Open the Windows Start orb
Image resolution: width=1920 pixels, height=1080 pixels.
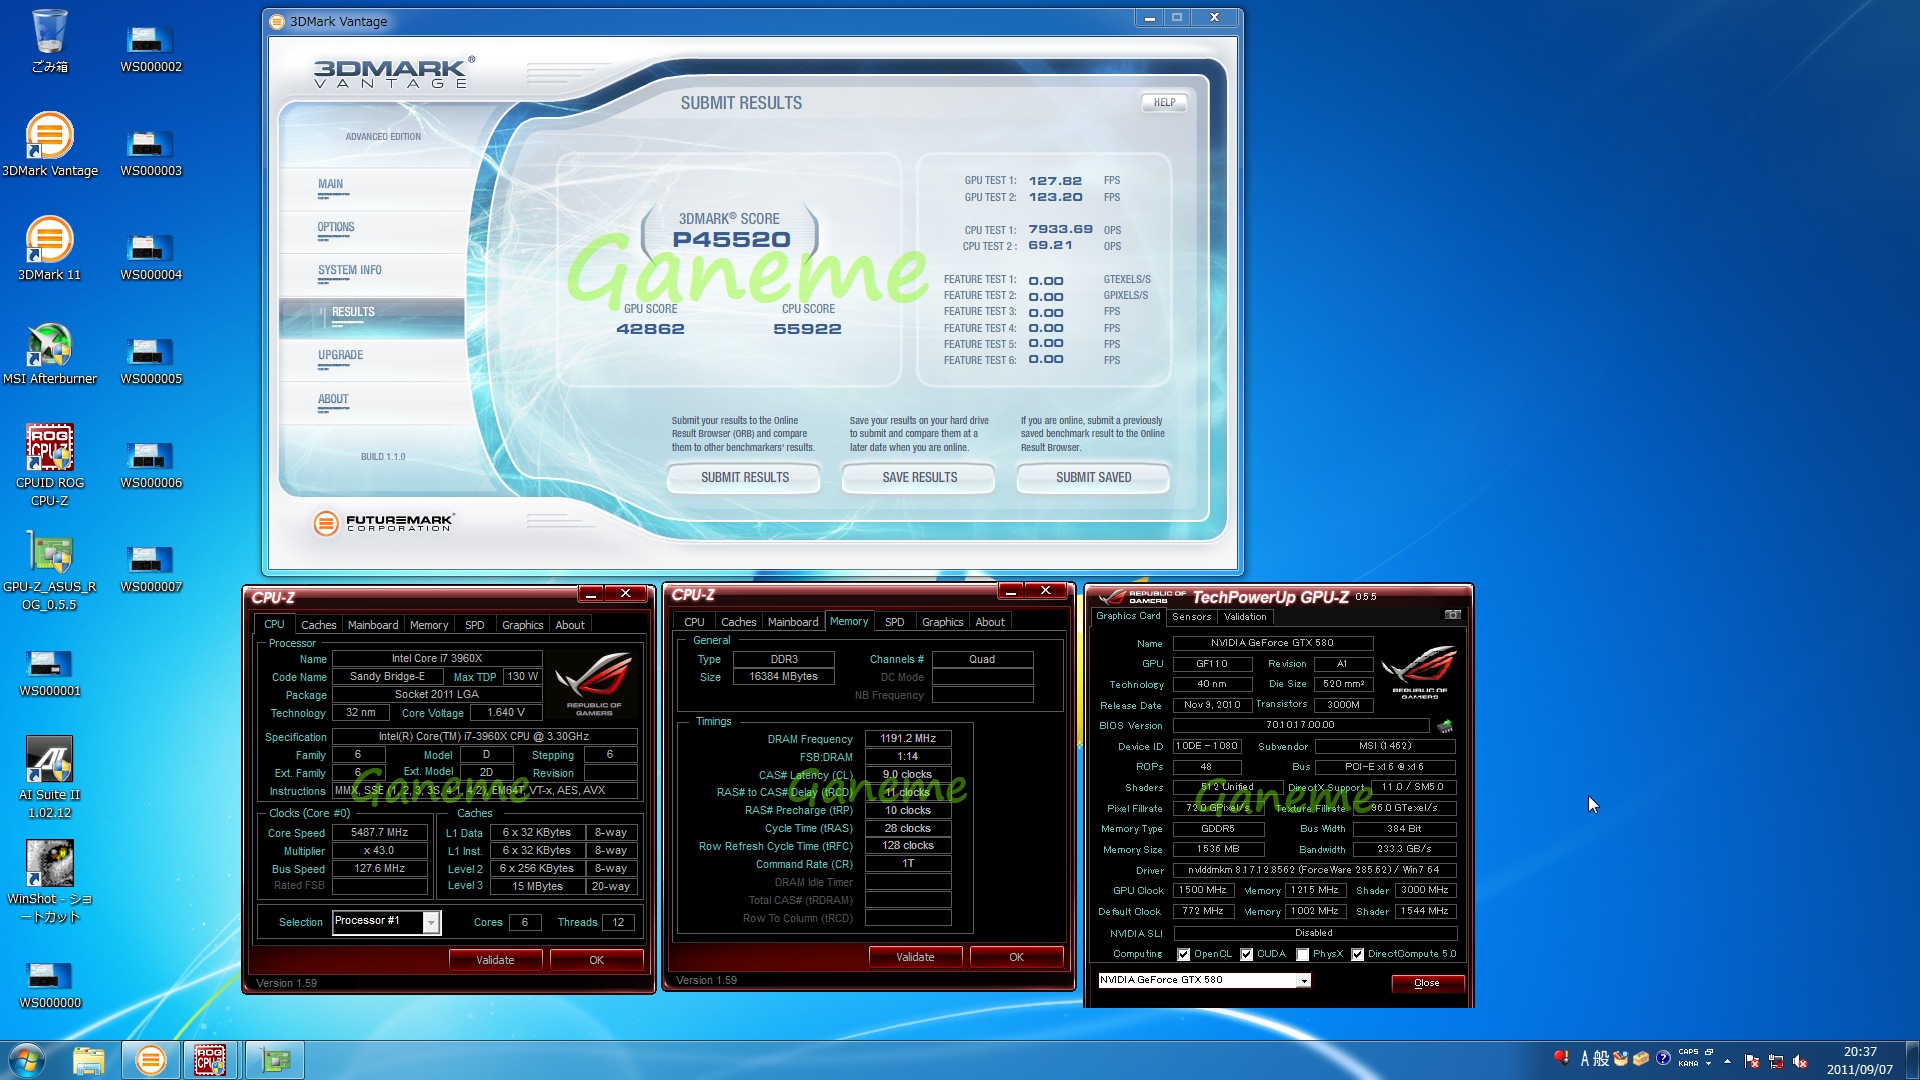click(26, 1059)
